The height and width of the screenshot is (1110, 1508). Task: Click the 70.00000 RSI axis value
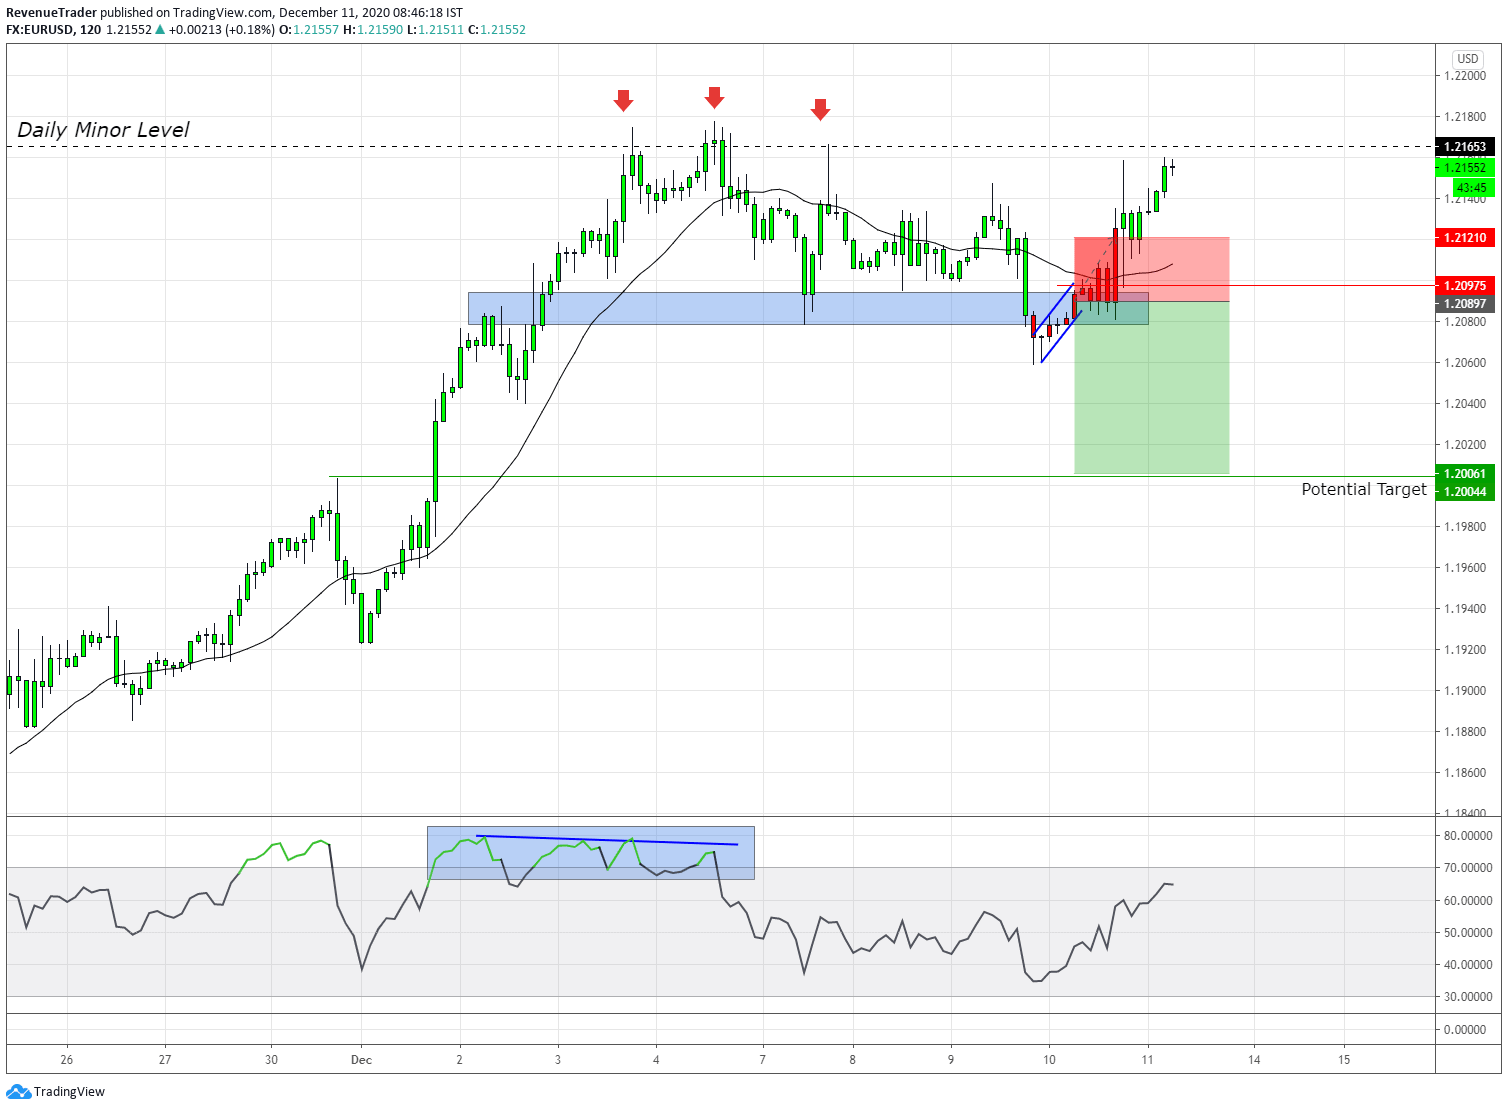click(1468, 868)
